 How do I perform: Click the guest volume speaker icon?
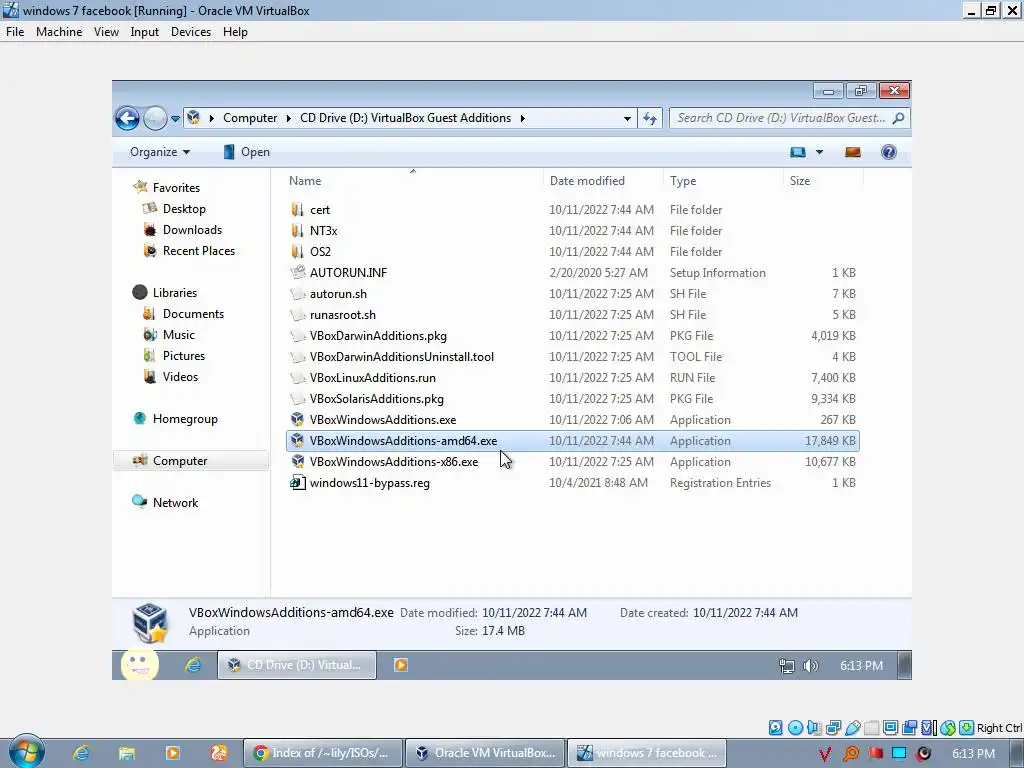coord(810,665)
